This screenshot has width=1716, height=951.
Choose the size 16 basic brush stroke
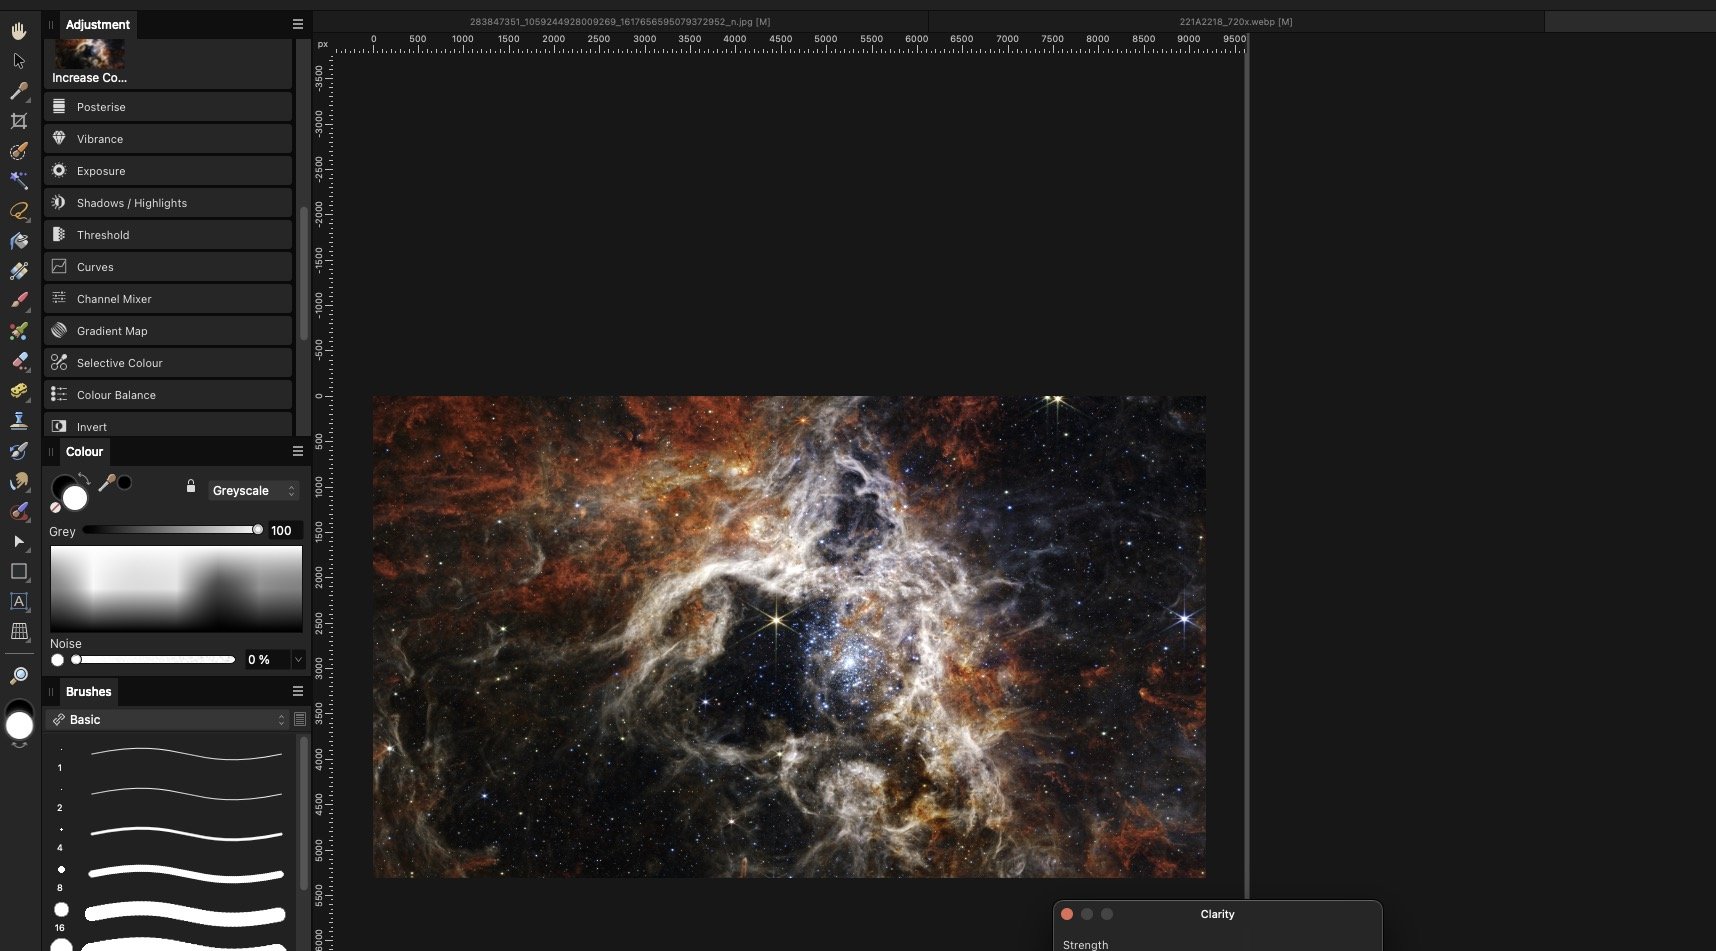pos(186,913)
